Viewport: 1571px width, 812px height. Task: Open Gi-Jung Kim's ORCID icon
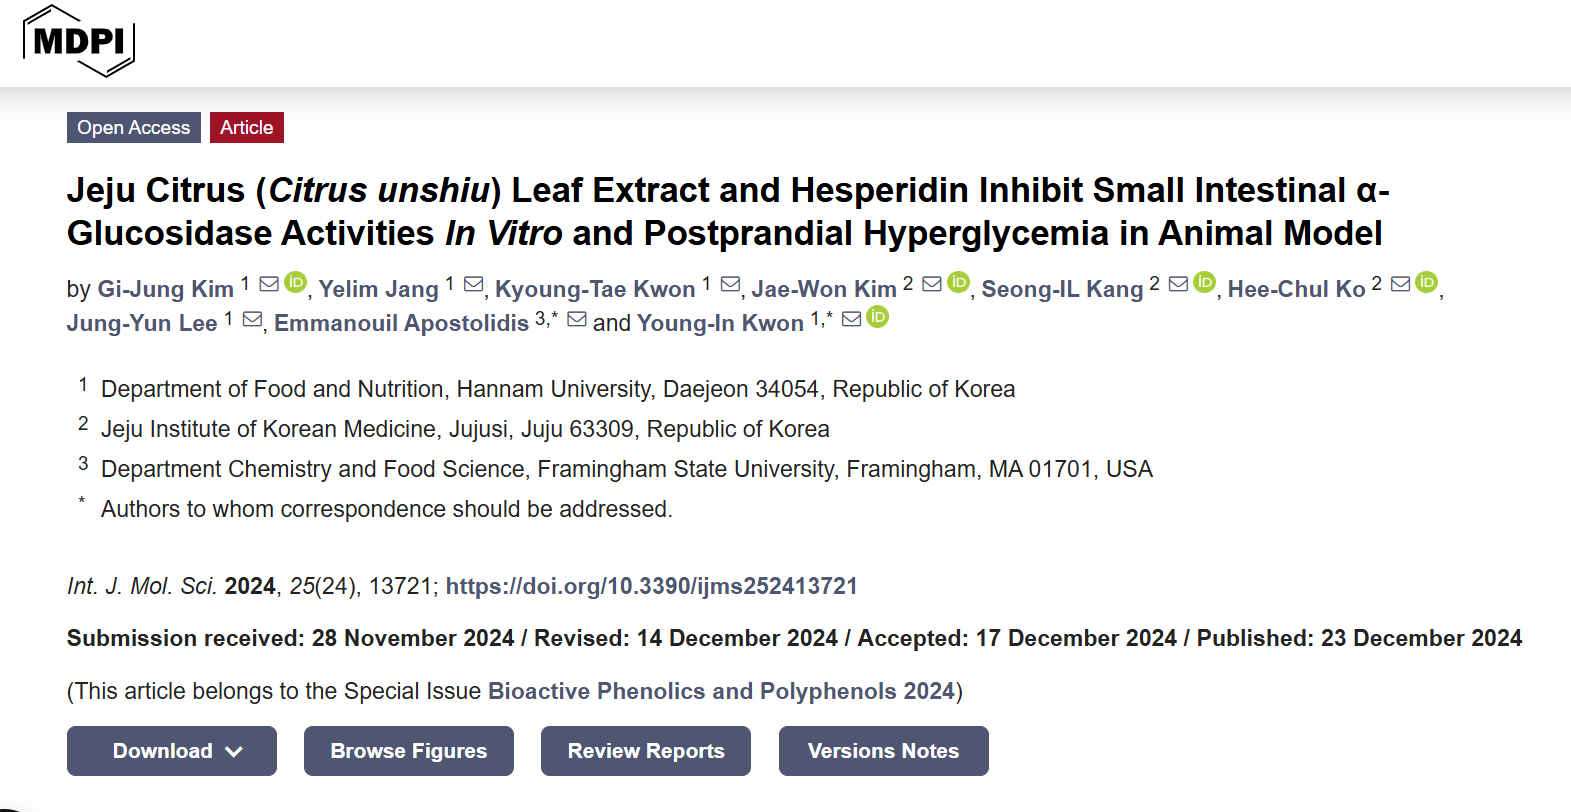295,283
